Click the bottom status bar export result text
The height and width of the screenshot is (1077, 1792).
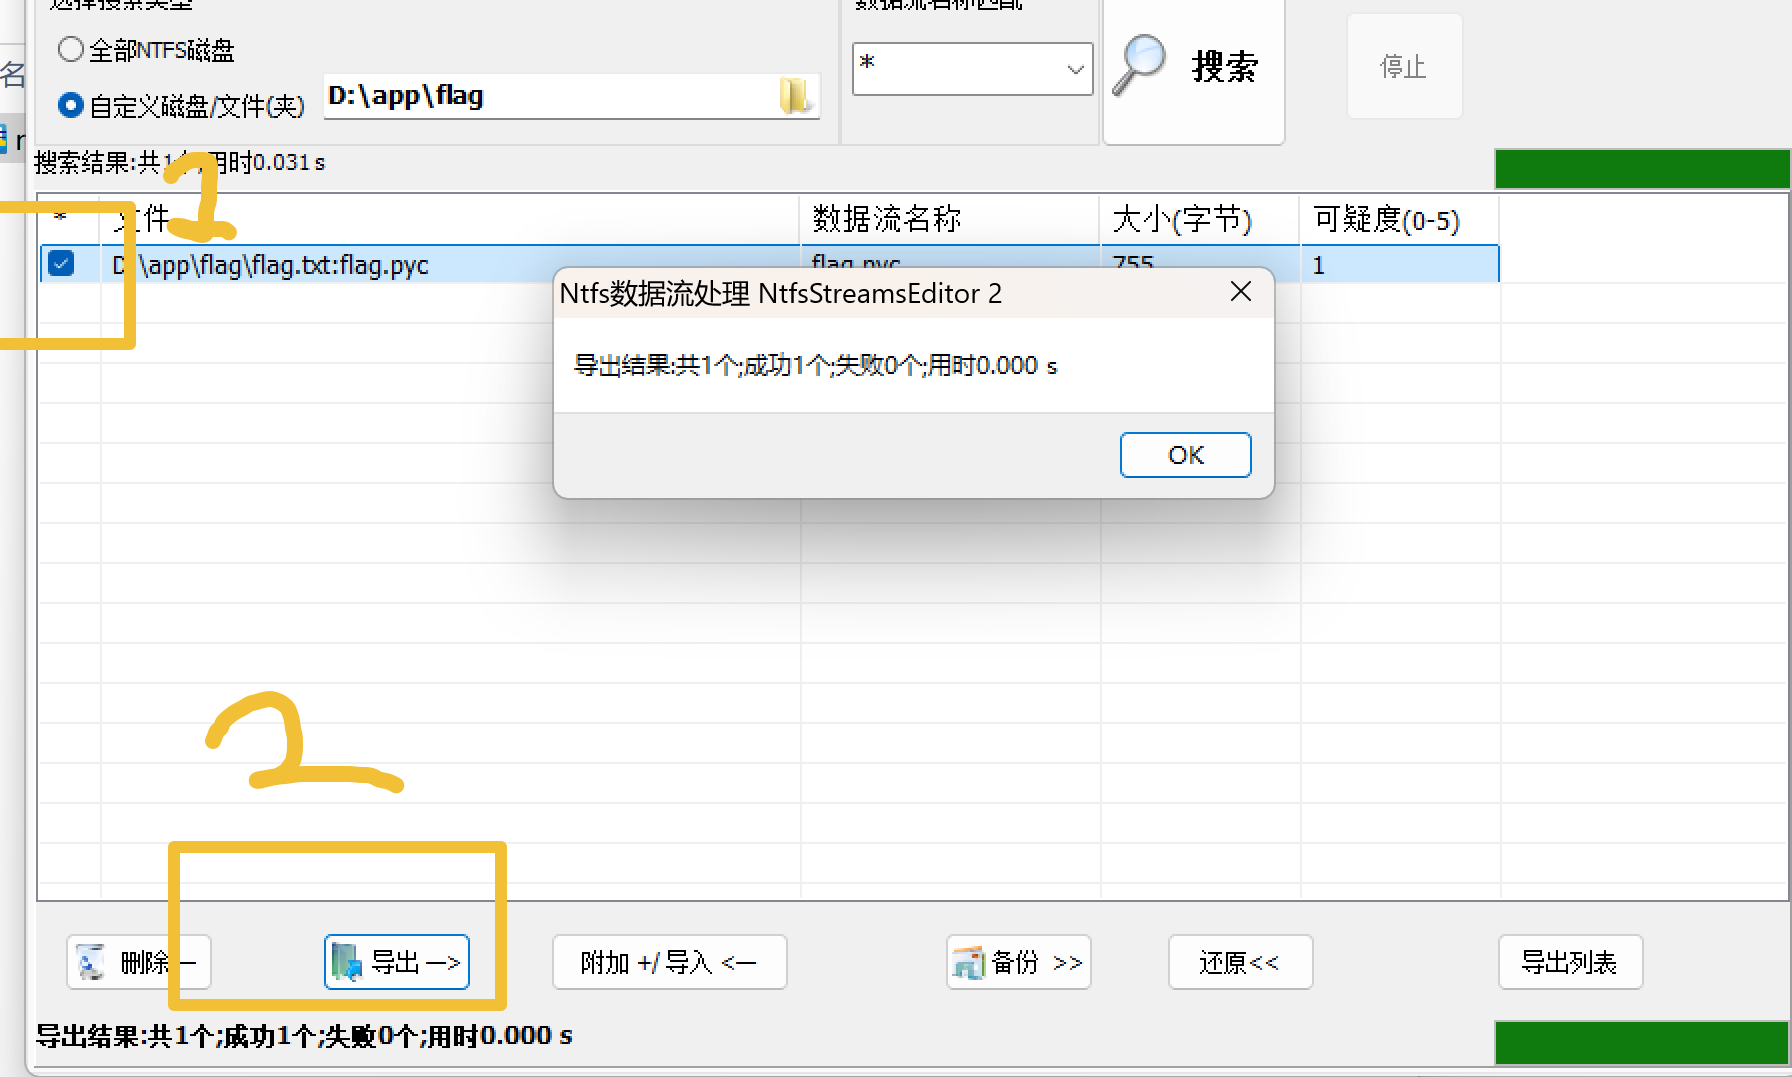click(304, 1036)
